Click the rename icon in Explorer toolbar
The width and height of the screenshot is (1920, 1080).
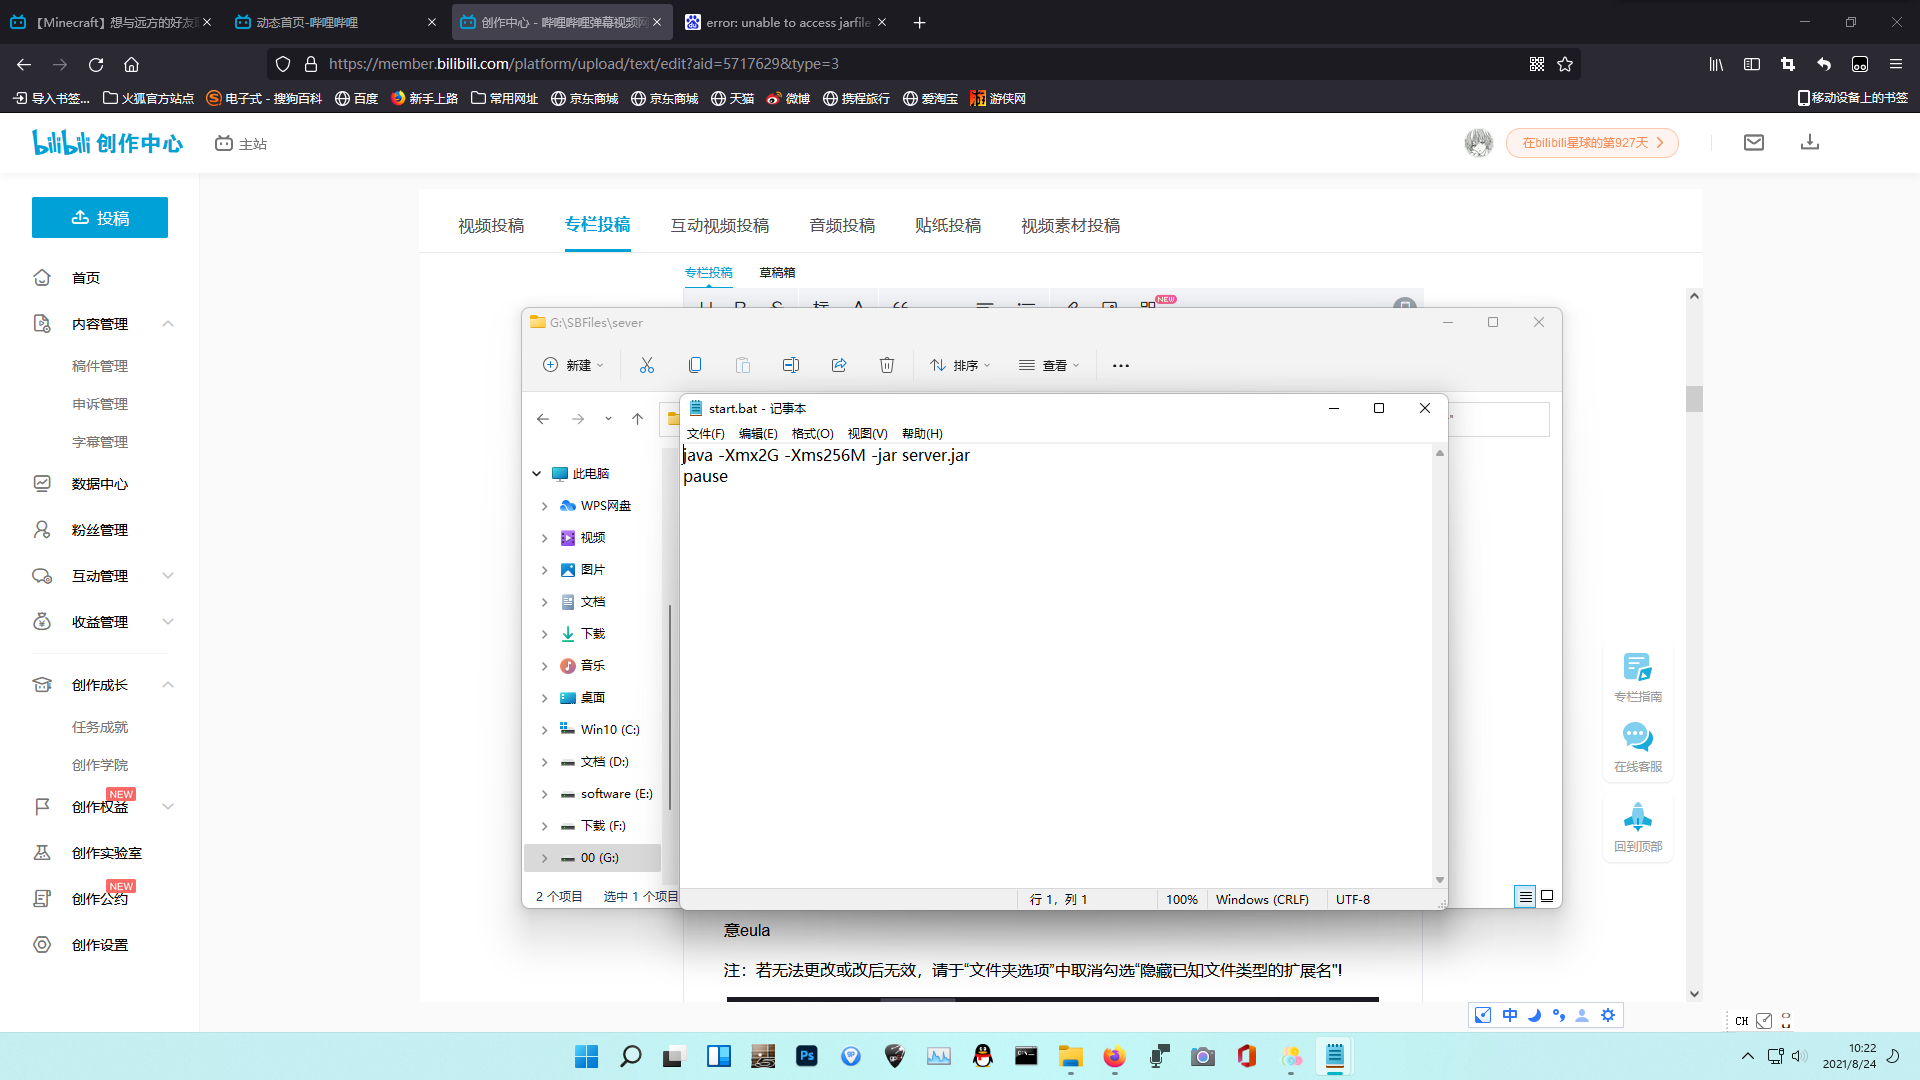[791, 365]
